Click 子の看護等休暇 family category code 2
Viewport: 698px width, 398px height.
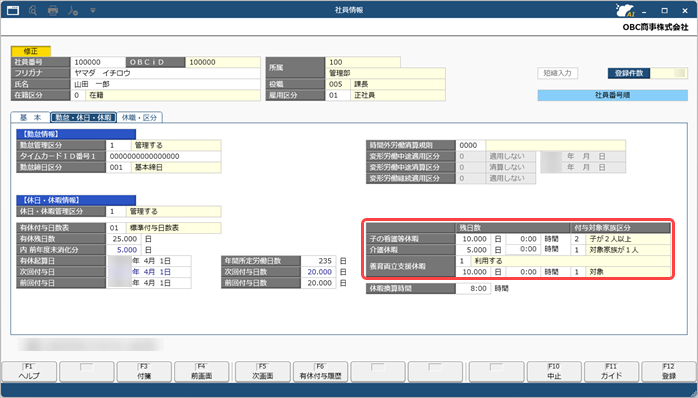coord(577,239)
